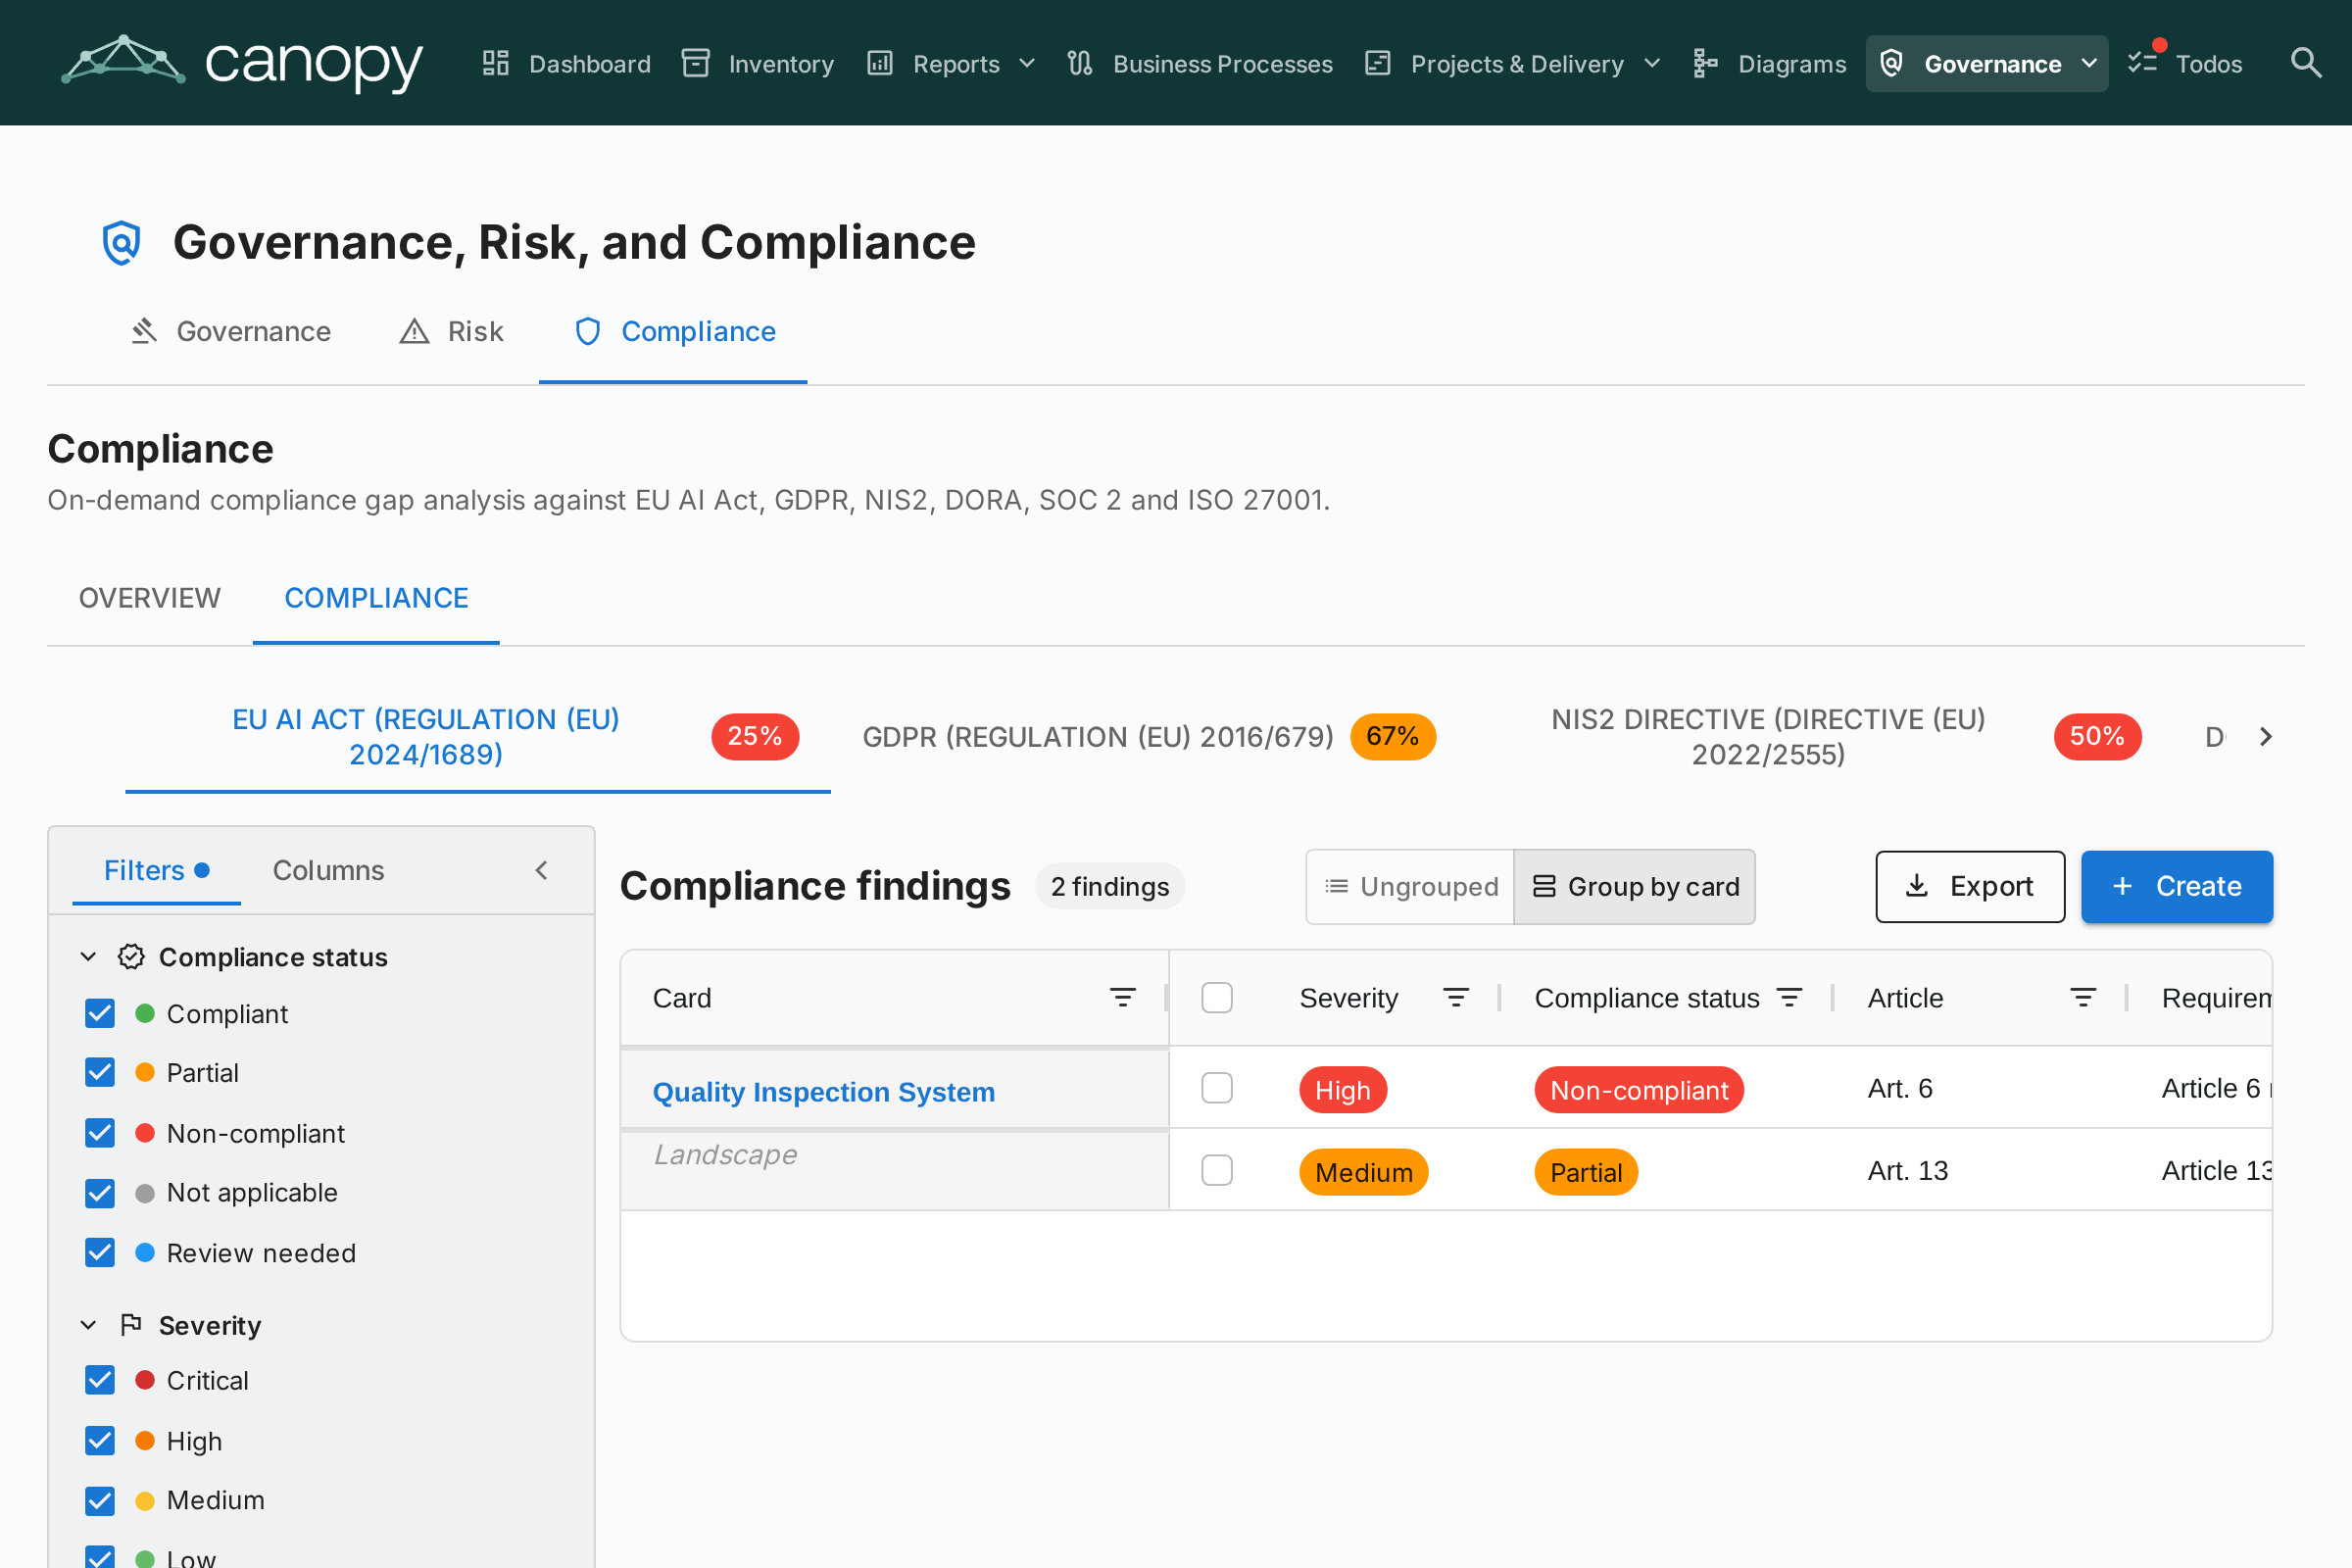The width and height of the screenshot is (2352, 1568).
Task: Click the Medium severity badge
Action: coord(1363,1171)
